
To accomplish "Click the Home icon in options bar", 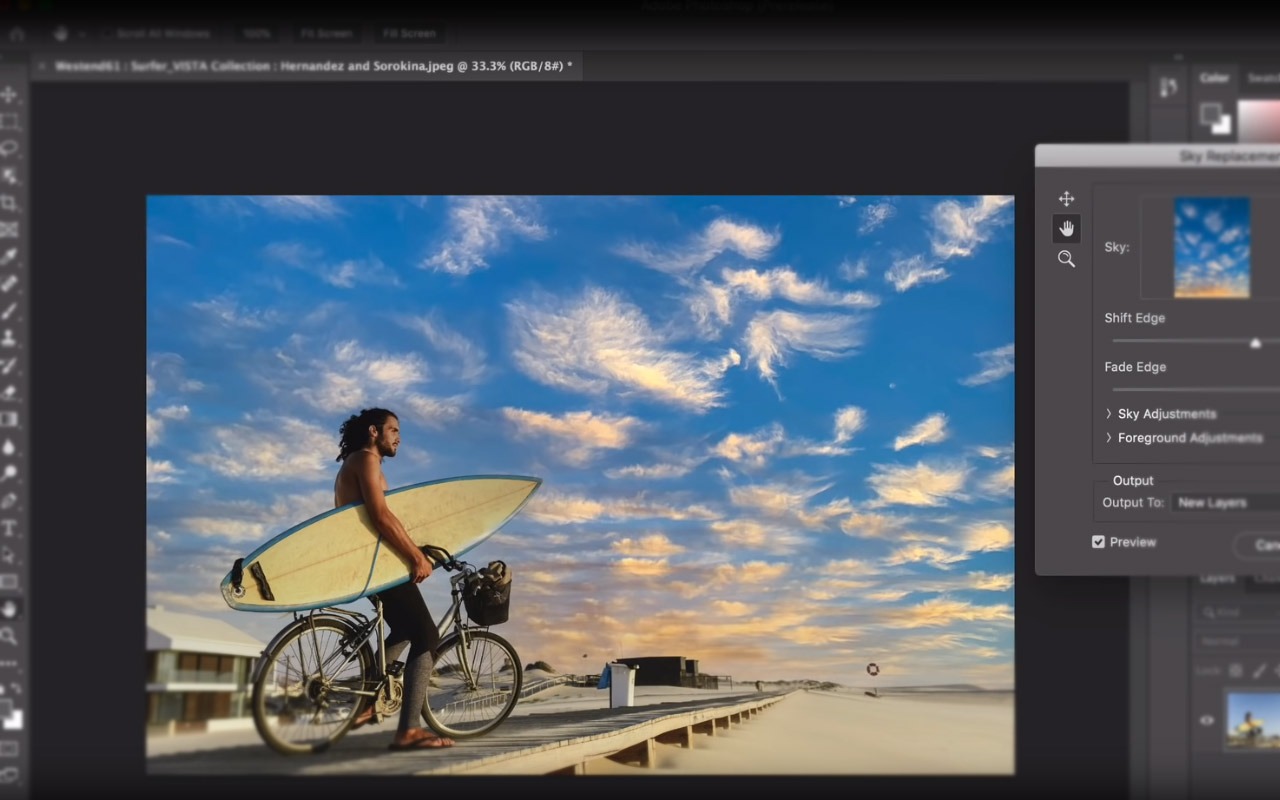I will coord(16,34).
